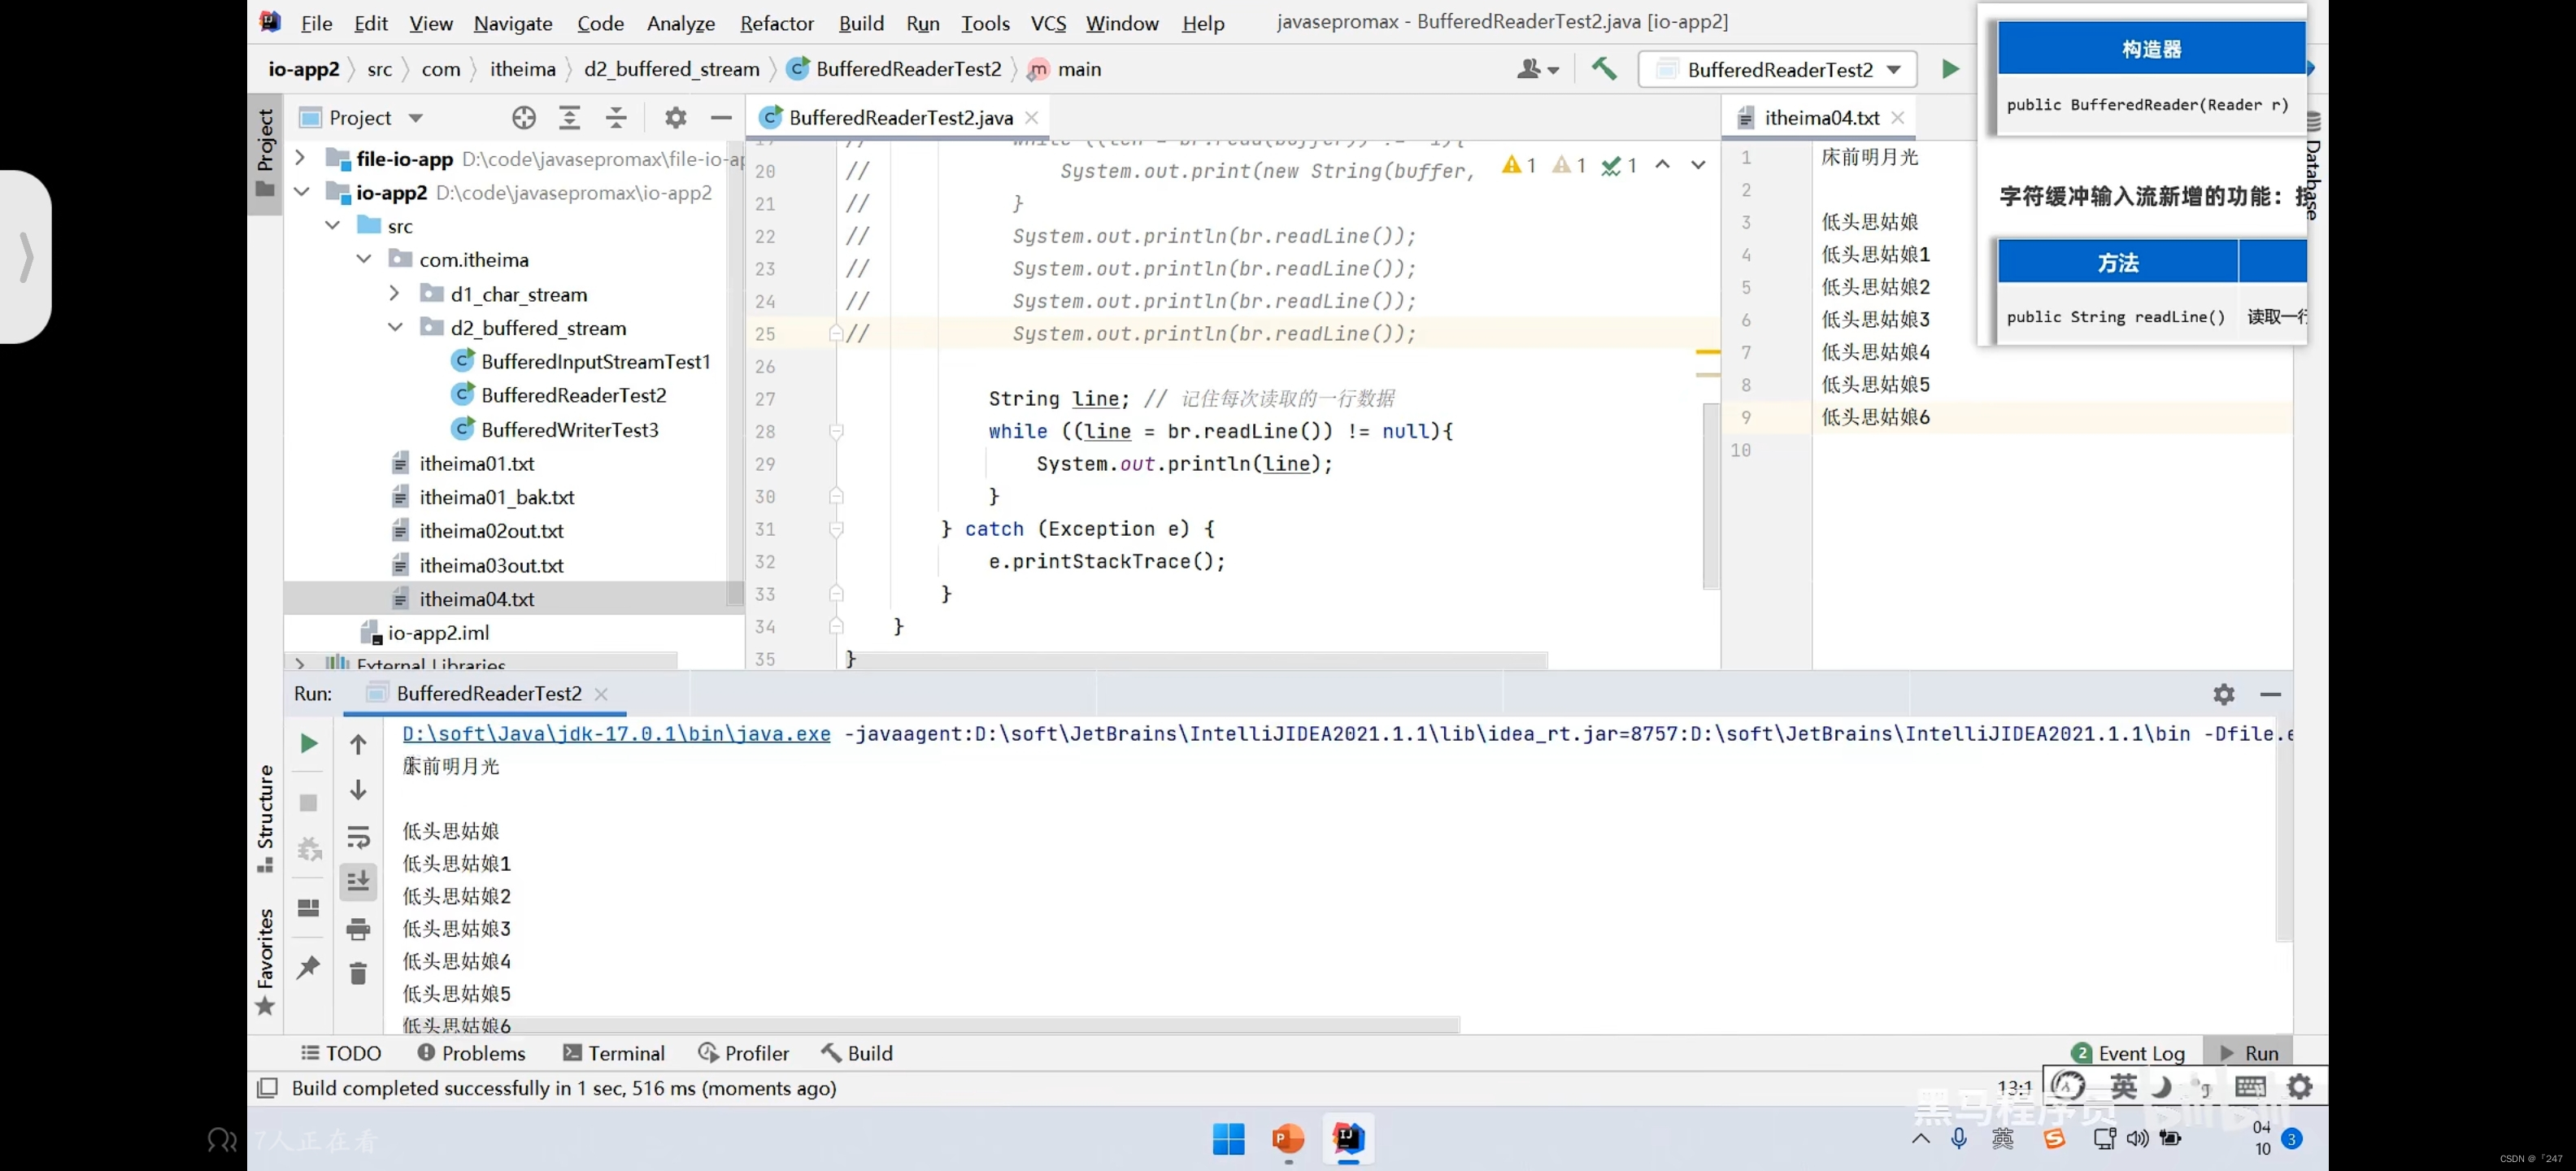Select itheima01_bak.txt in project tree

(497, 497)
